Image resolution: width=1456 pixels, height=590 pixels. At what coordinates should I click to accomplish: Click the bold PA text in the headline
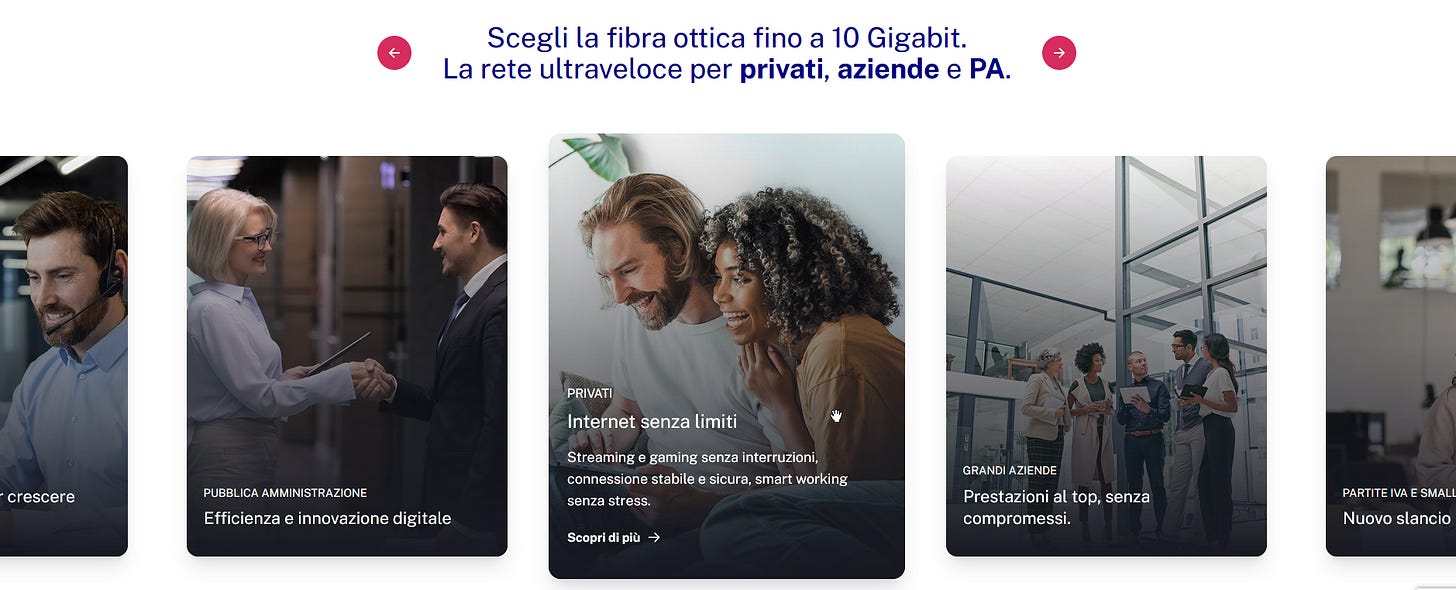987,71
